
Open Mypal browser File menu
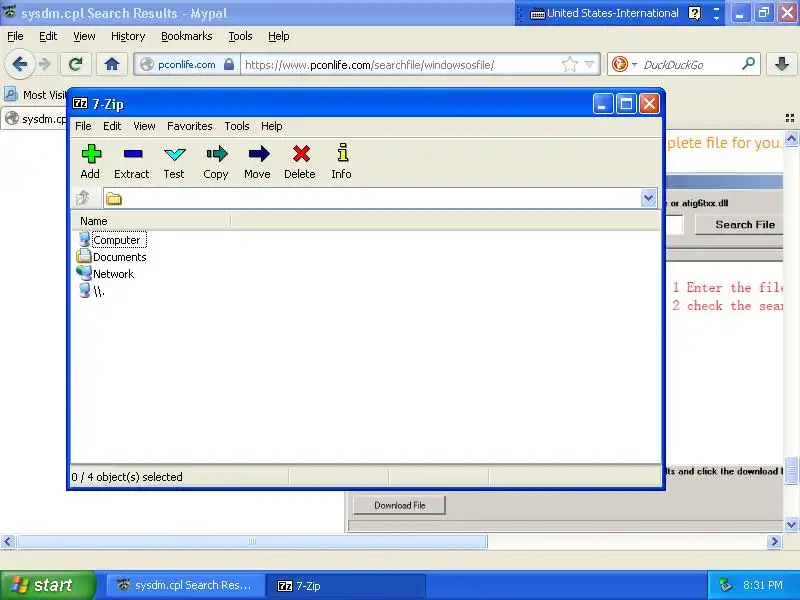pos(15,36)
